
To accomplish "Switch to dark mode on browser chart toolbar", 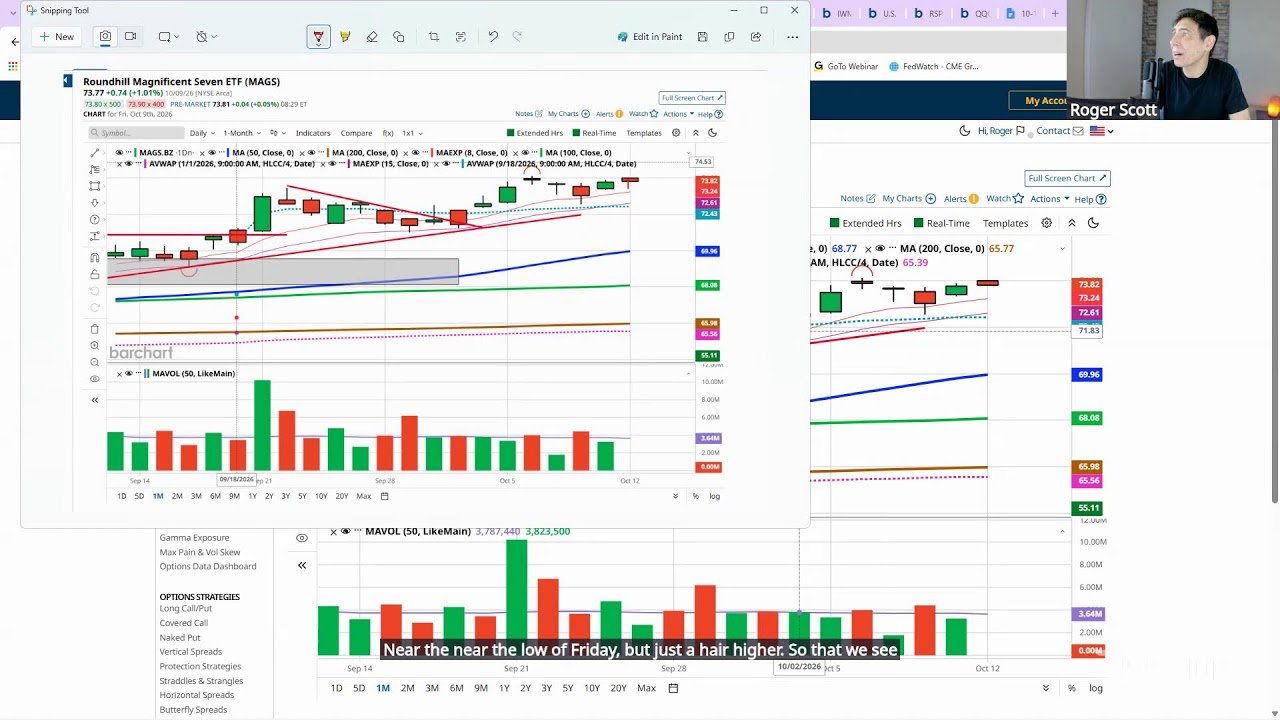I will 1094,223.
